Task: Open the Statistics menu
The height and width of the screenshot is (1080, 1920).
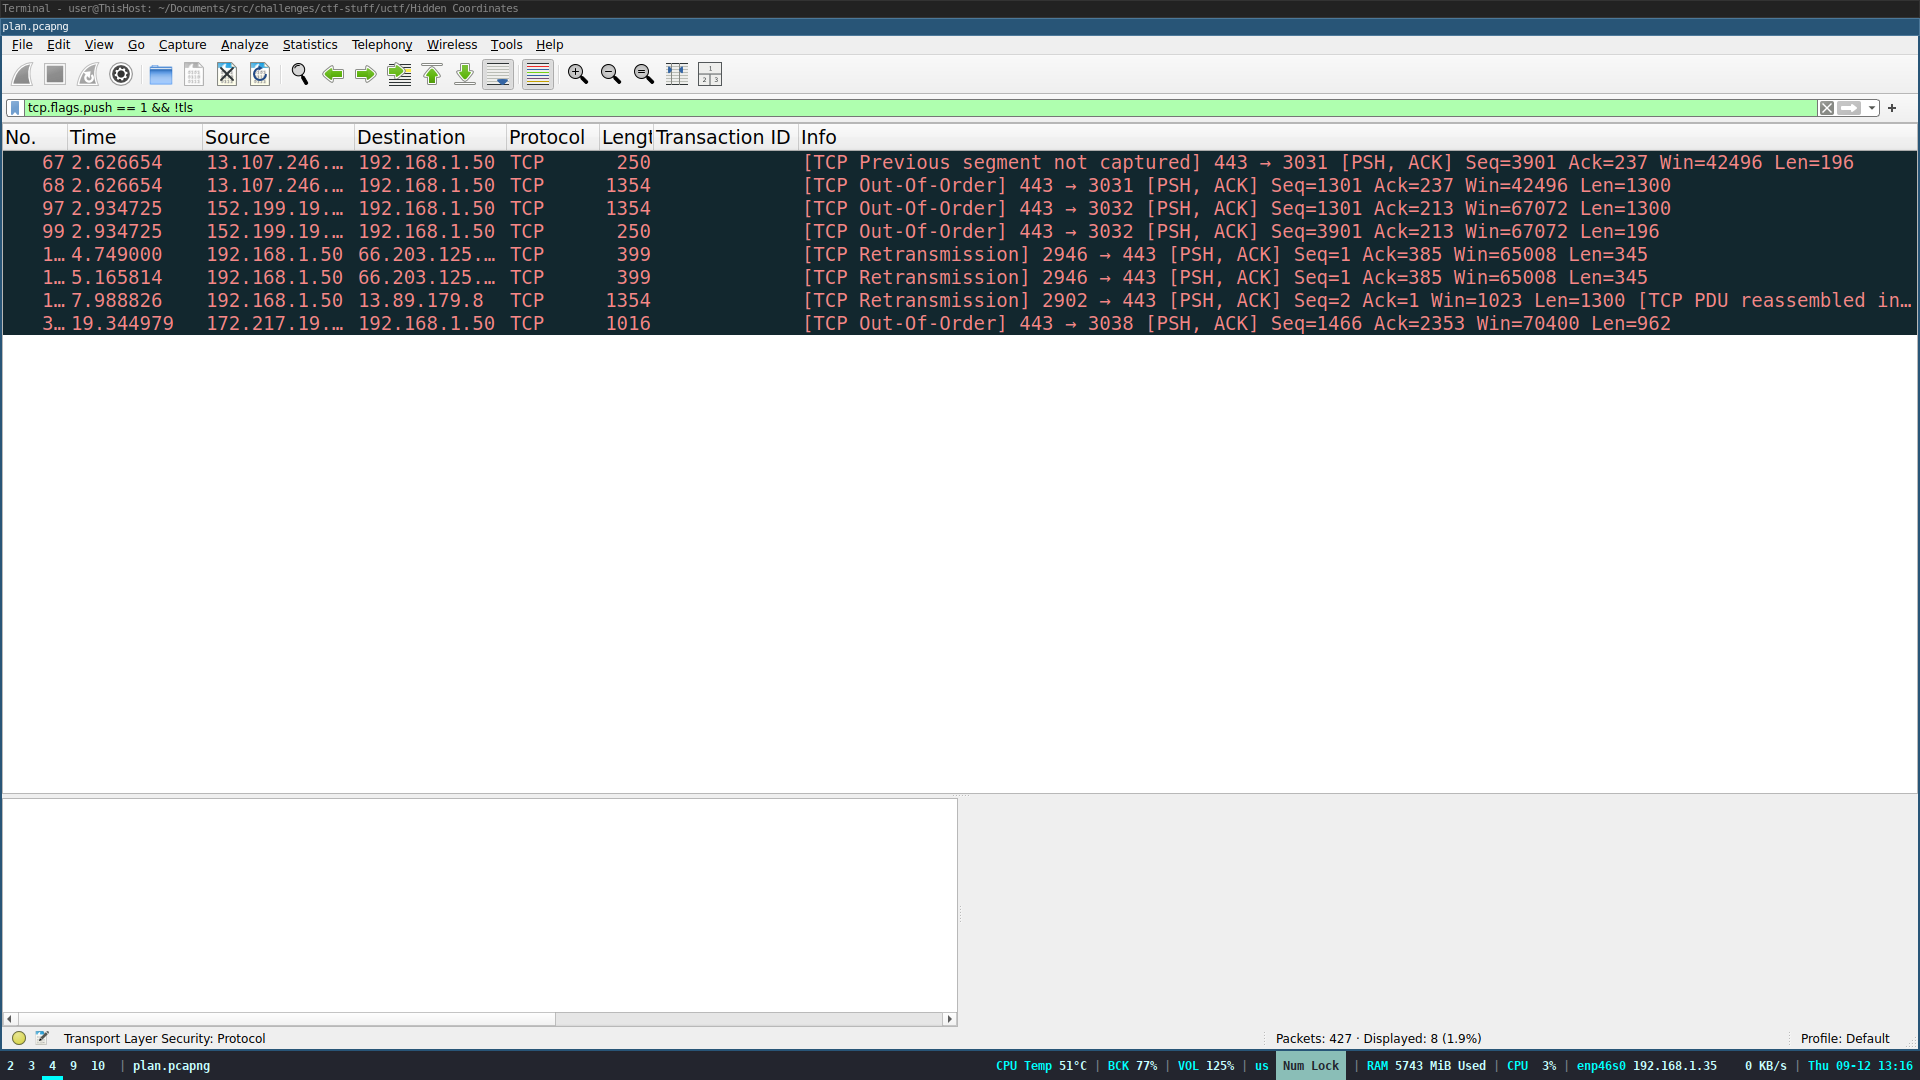Action: (x=310, y=45)
